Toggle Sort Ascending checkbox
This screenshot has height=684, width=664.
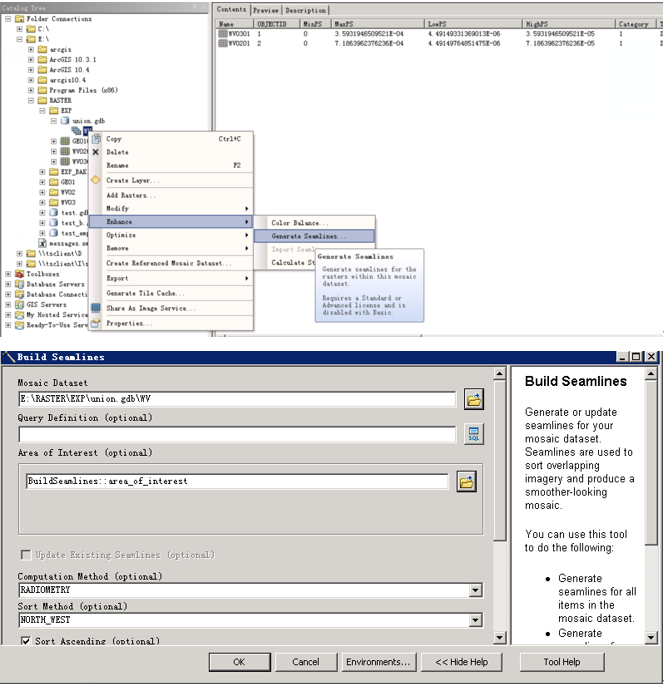(x=26, y=641)
